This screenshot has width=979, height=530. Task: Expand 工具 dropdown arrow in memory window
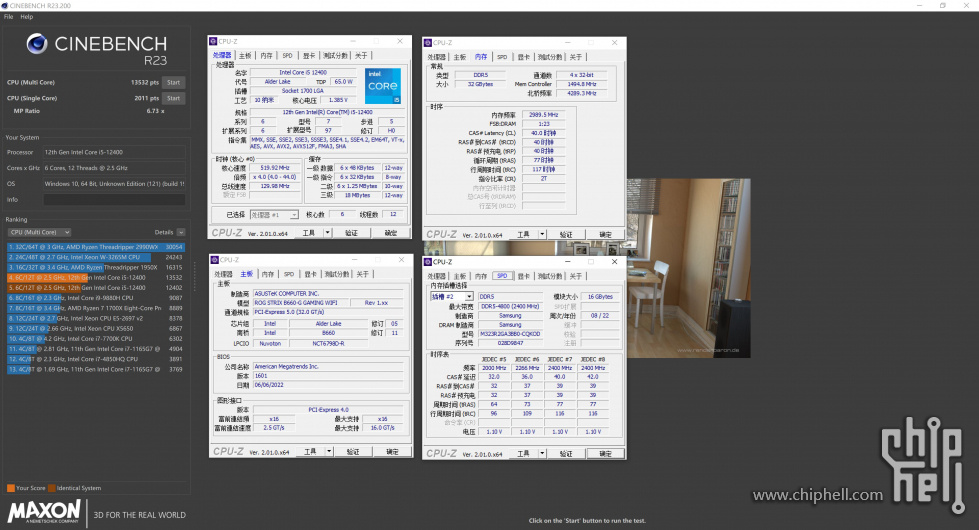(x=542, y=234)
